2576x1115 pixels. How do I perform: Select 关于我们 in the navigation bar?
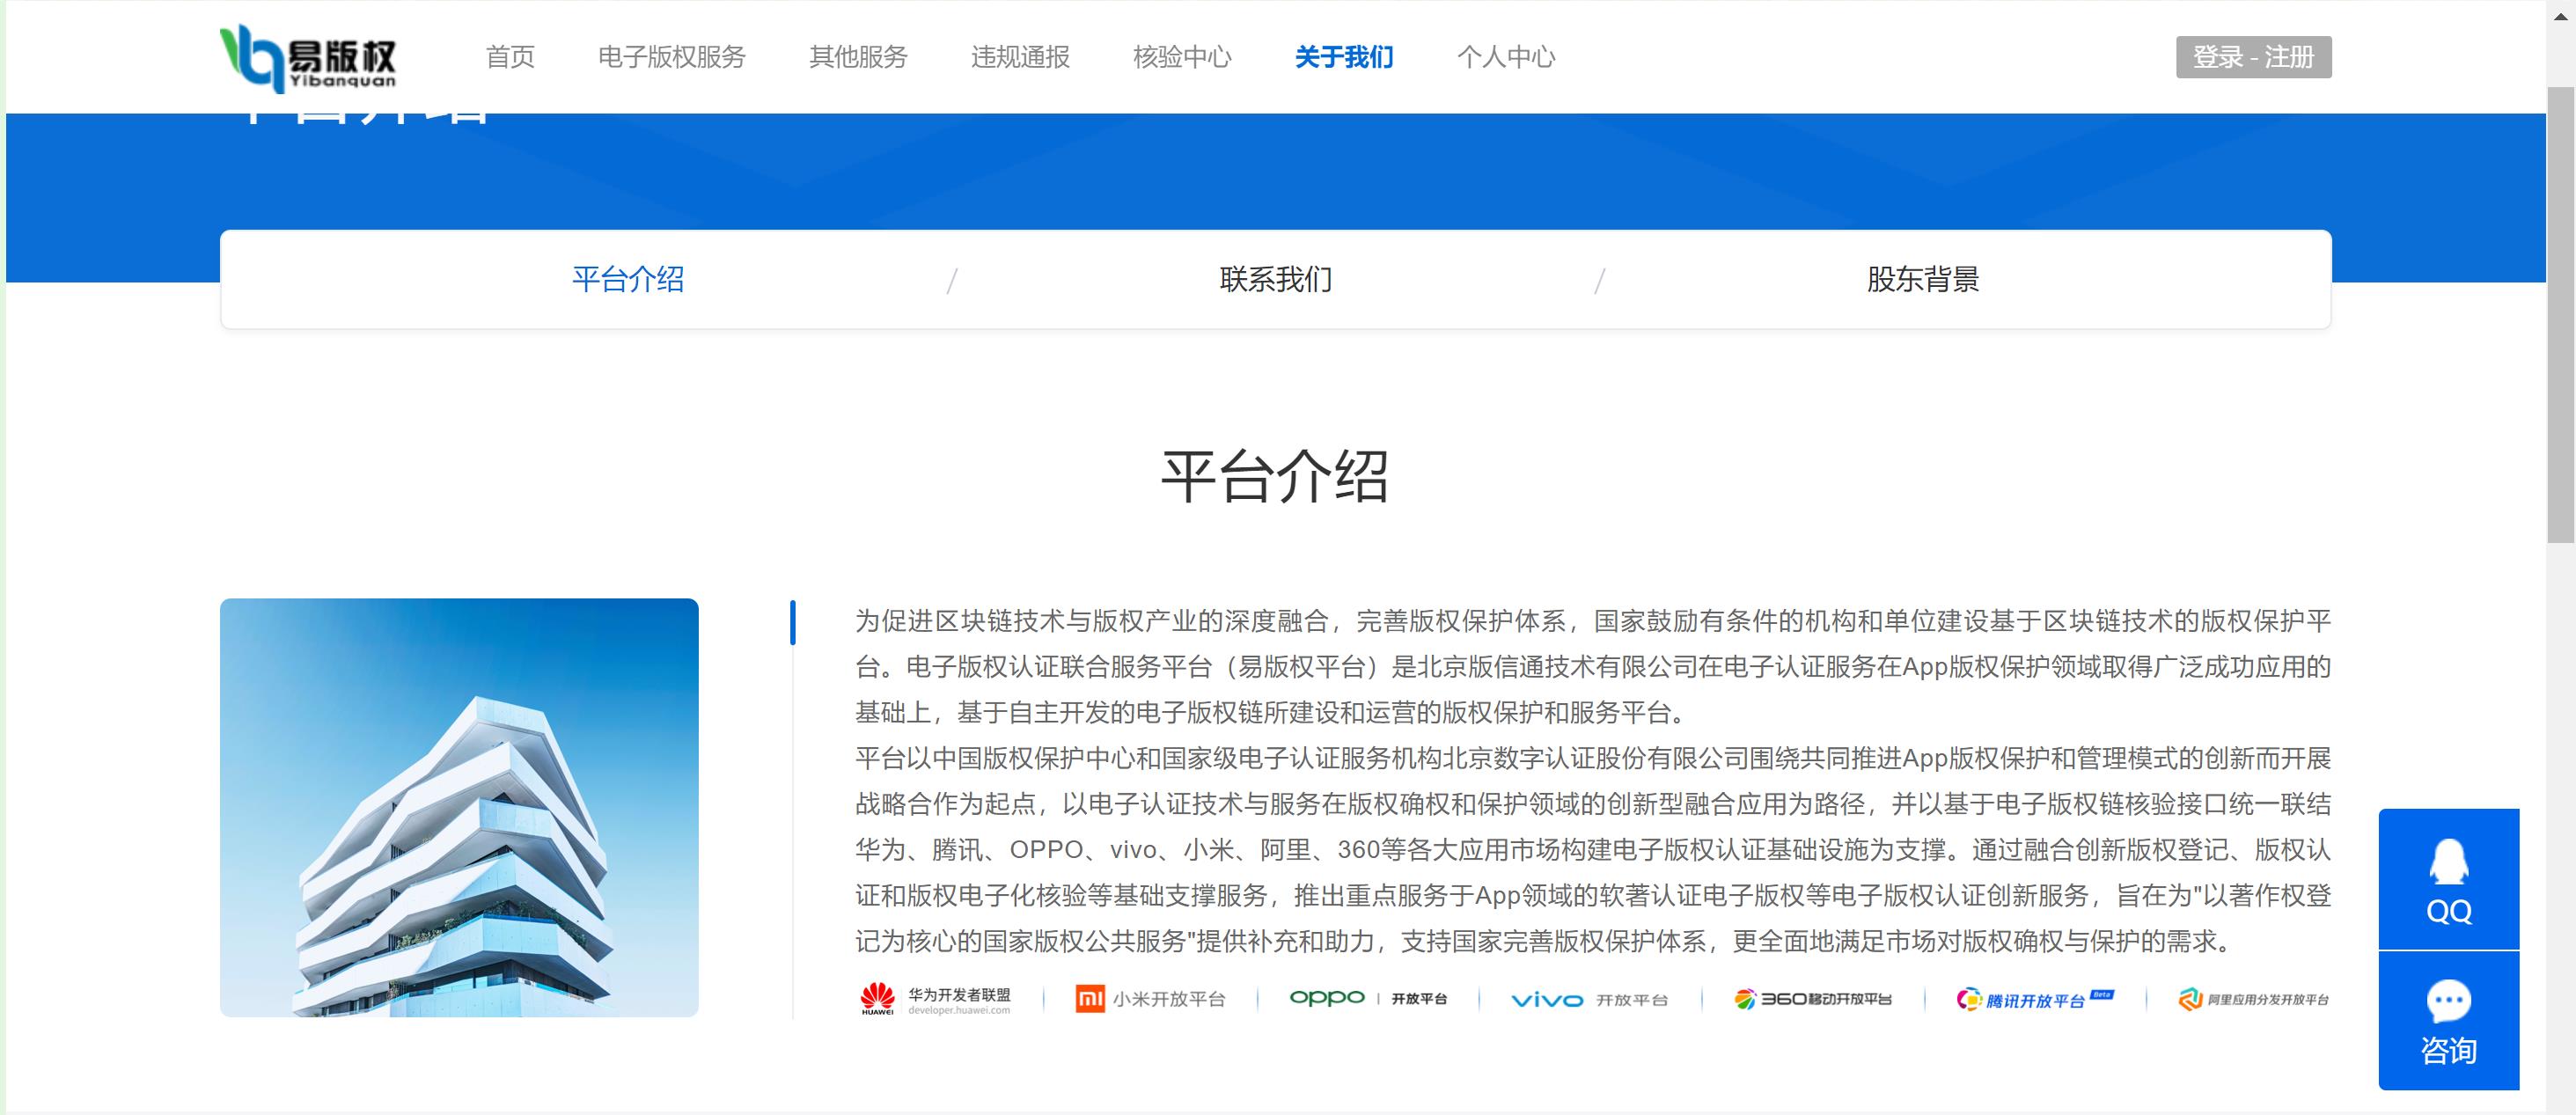tap(1344, 57)
